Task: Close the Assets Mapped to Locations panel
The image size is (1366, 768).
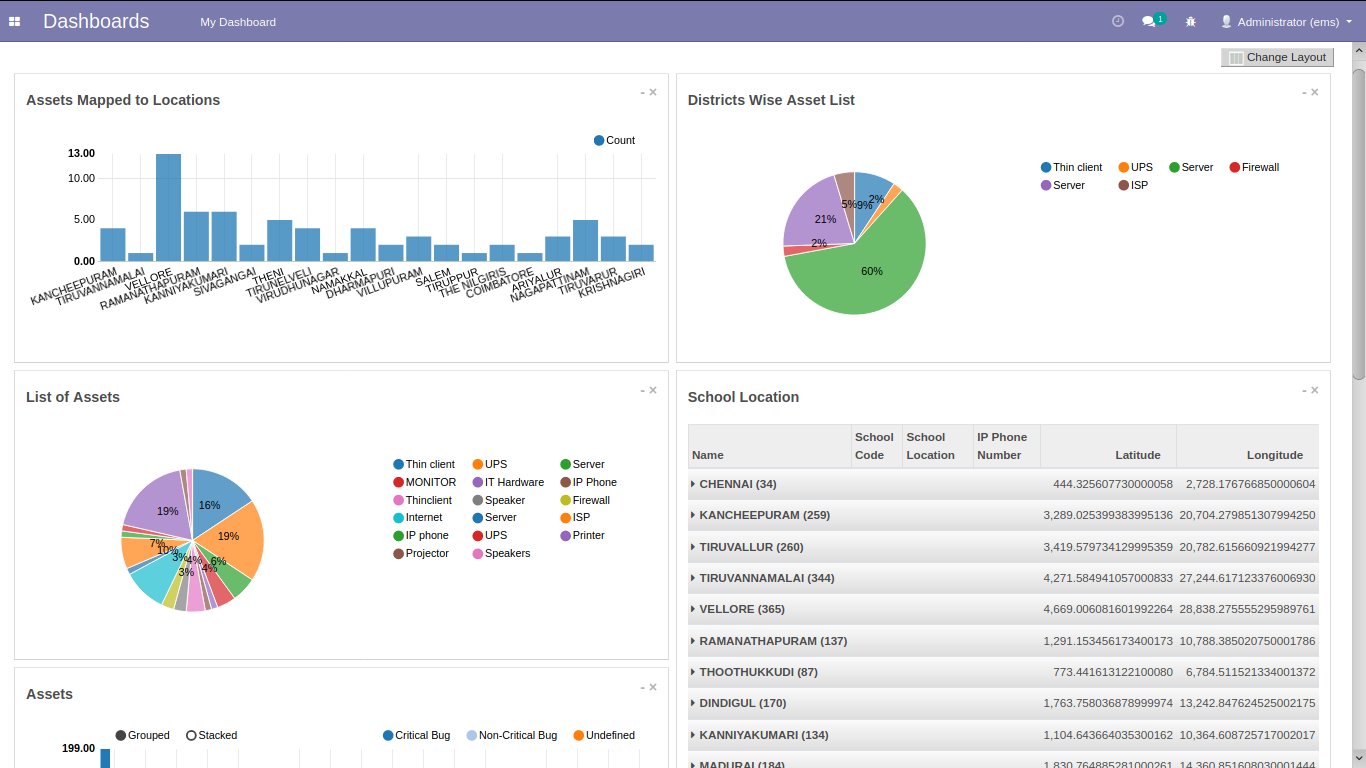Action: [x=653, y=92]
